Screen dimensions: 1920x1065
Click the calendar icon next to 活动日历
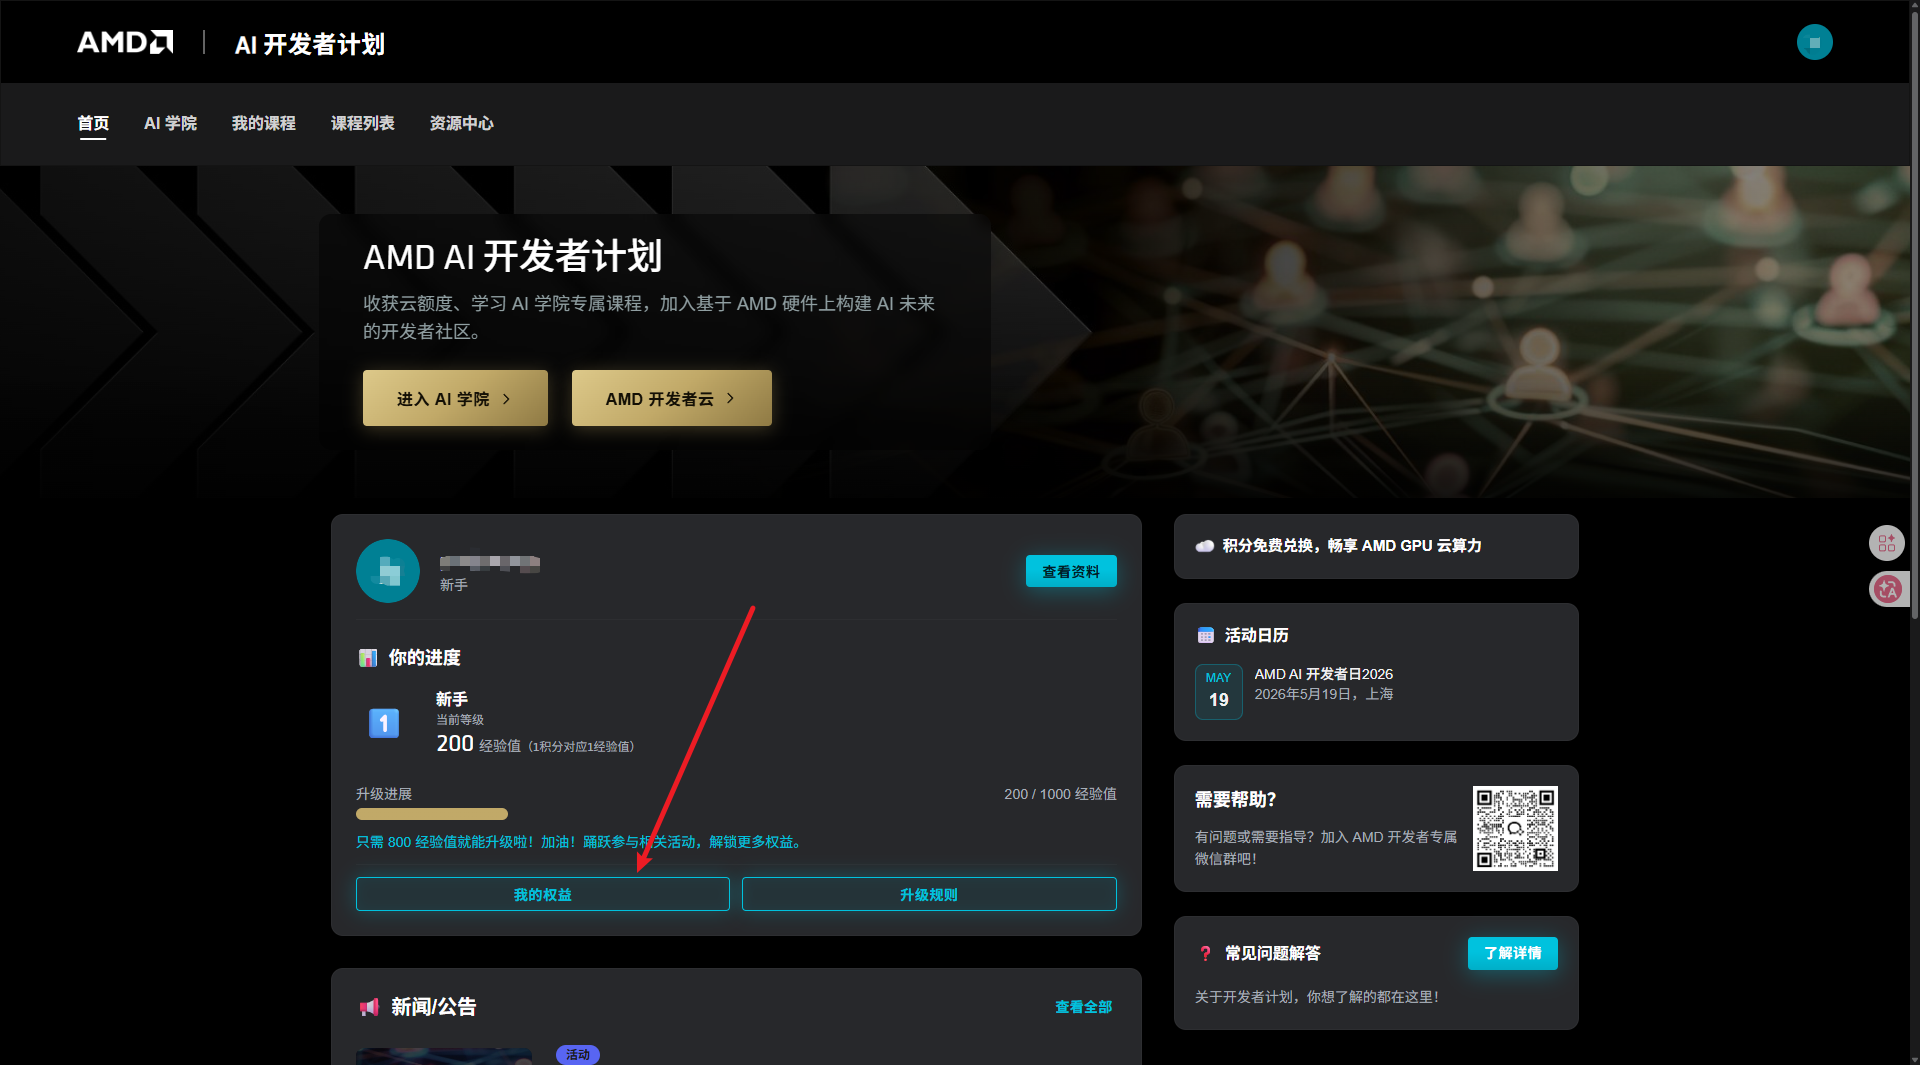coord(1206,635)
